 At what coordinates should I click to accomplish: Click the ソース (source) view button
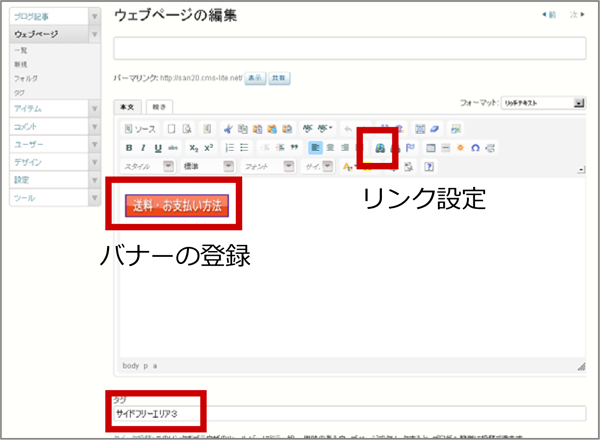pos(141,129)
